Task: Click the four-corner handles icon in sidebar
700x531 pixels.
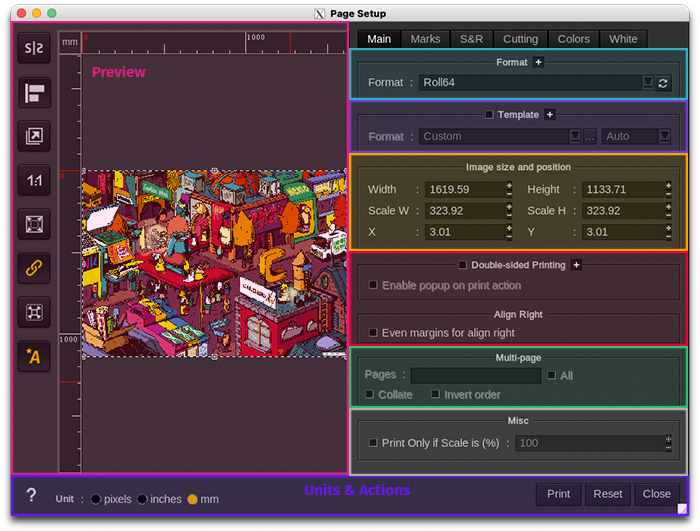Action: tap(34, 312)
